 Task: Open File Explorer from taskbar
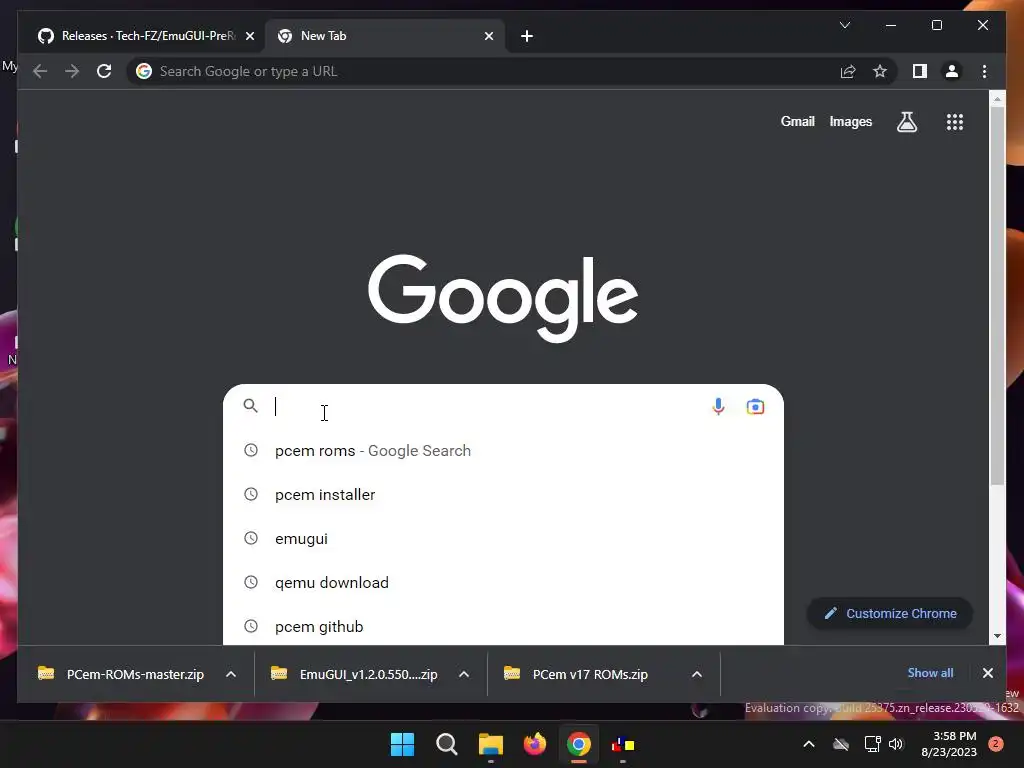(490, 744)
